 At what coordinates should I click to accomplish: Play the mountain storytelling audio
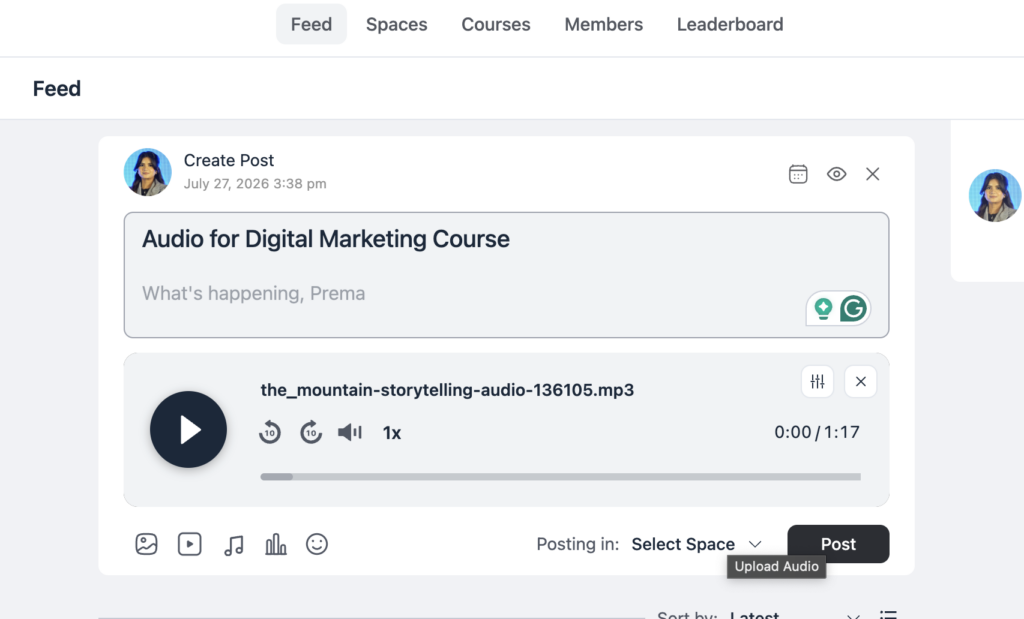(188, 430)
